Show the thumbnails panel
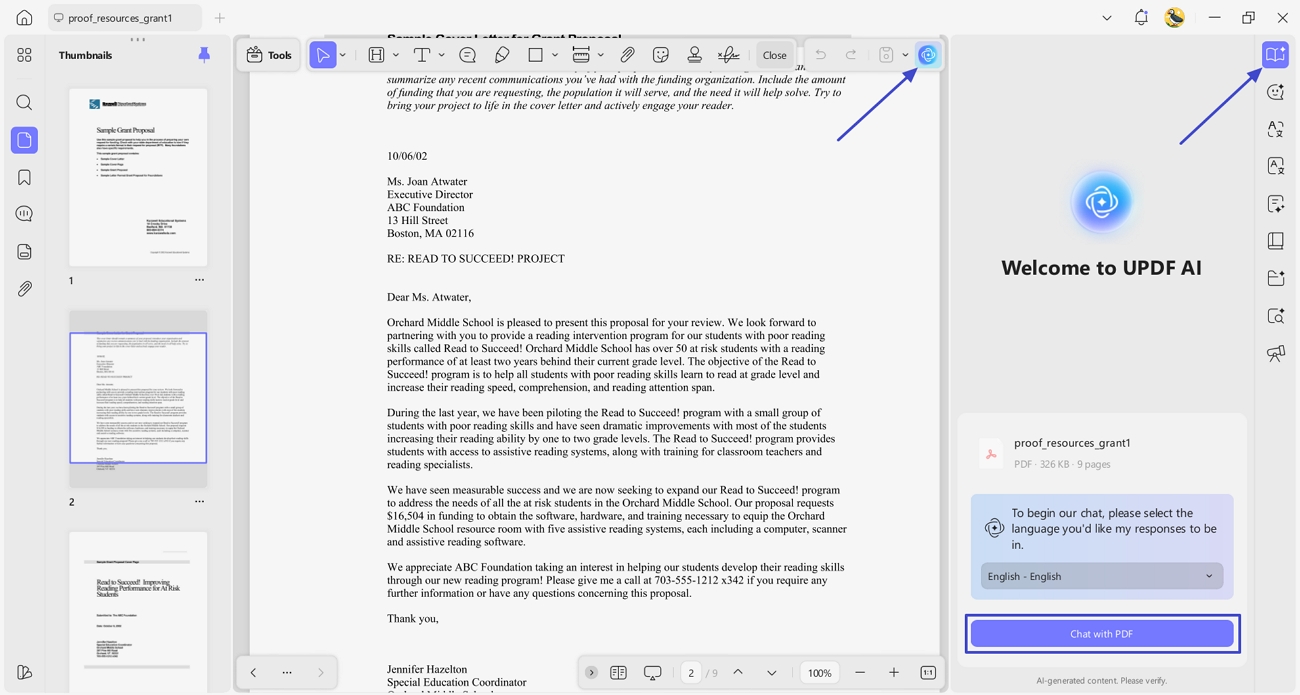The height and width of the screenshot is (695, 1300). click(24, 140)
